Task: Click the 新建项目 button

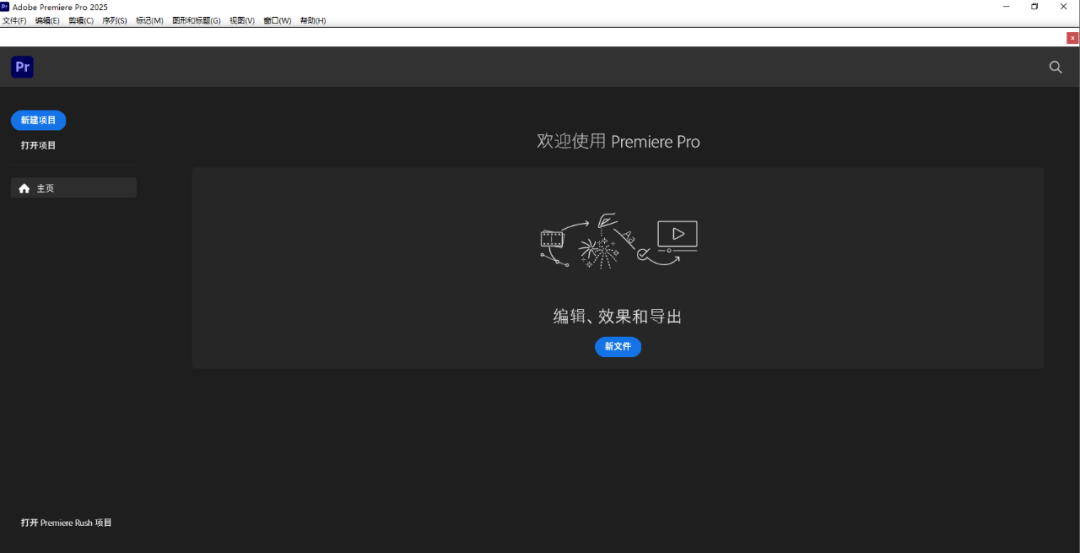Action: pos(38,120)
